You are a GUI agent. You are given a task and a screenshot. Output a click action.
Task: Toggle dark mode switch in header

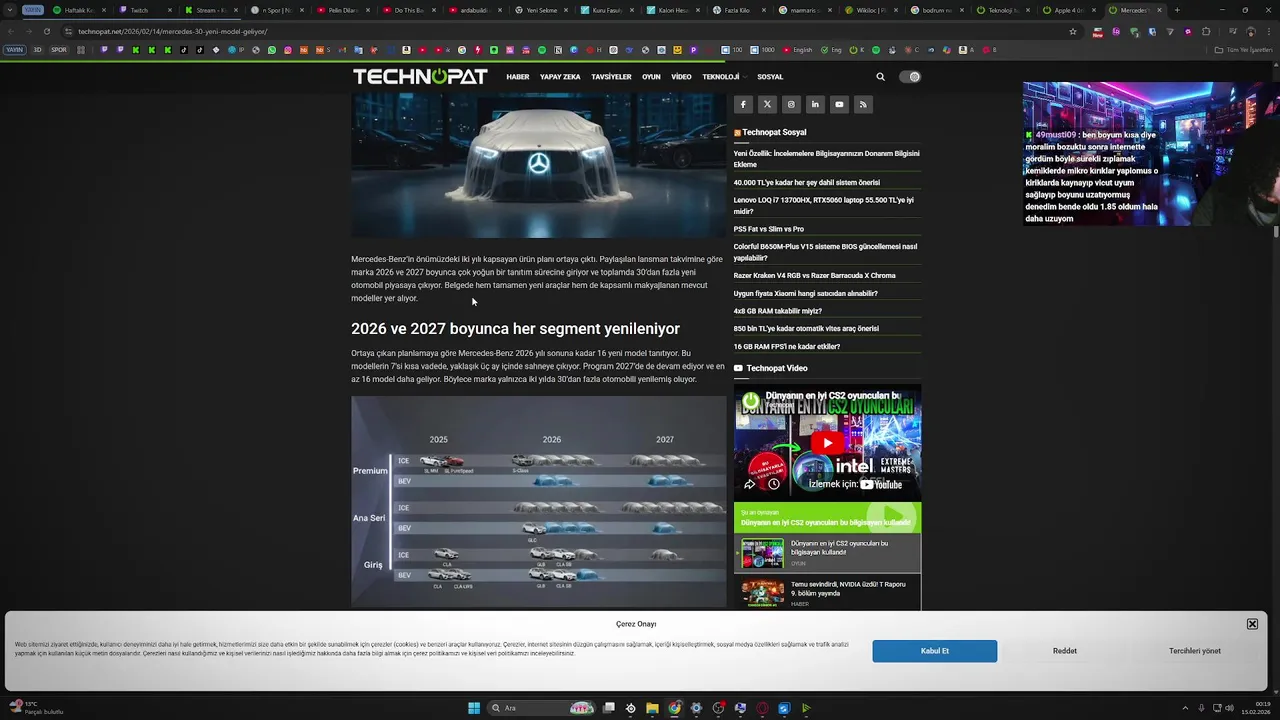[910, 77]
